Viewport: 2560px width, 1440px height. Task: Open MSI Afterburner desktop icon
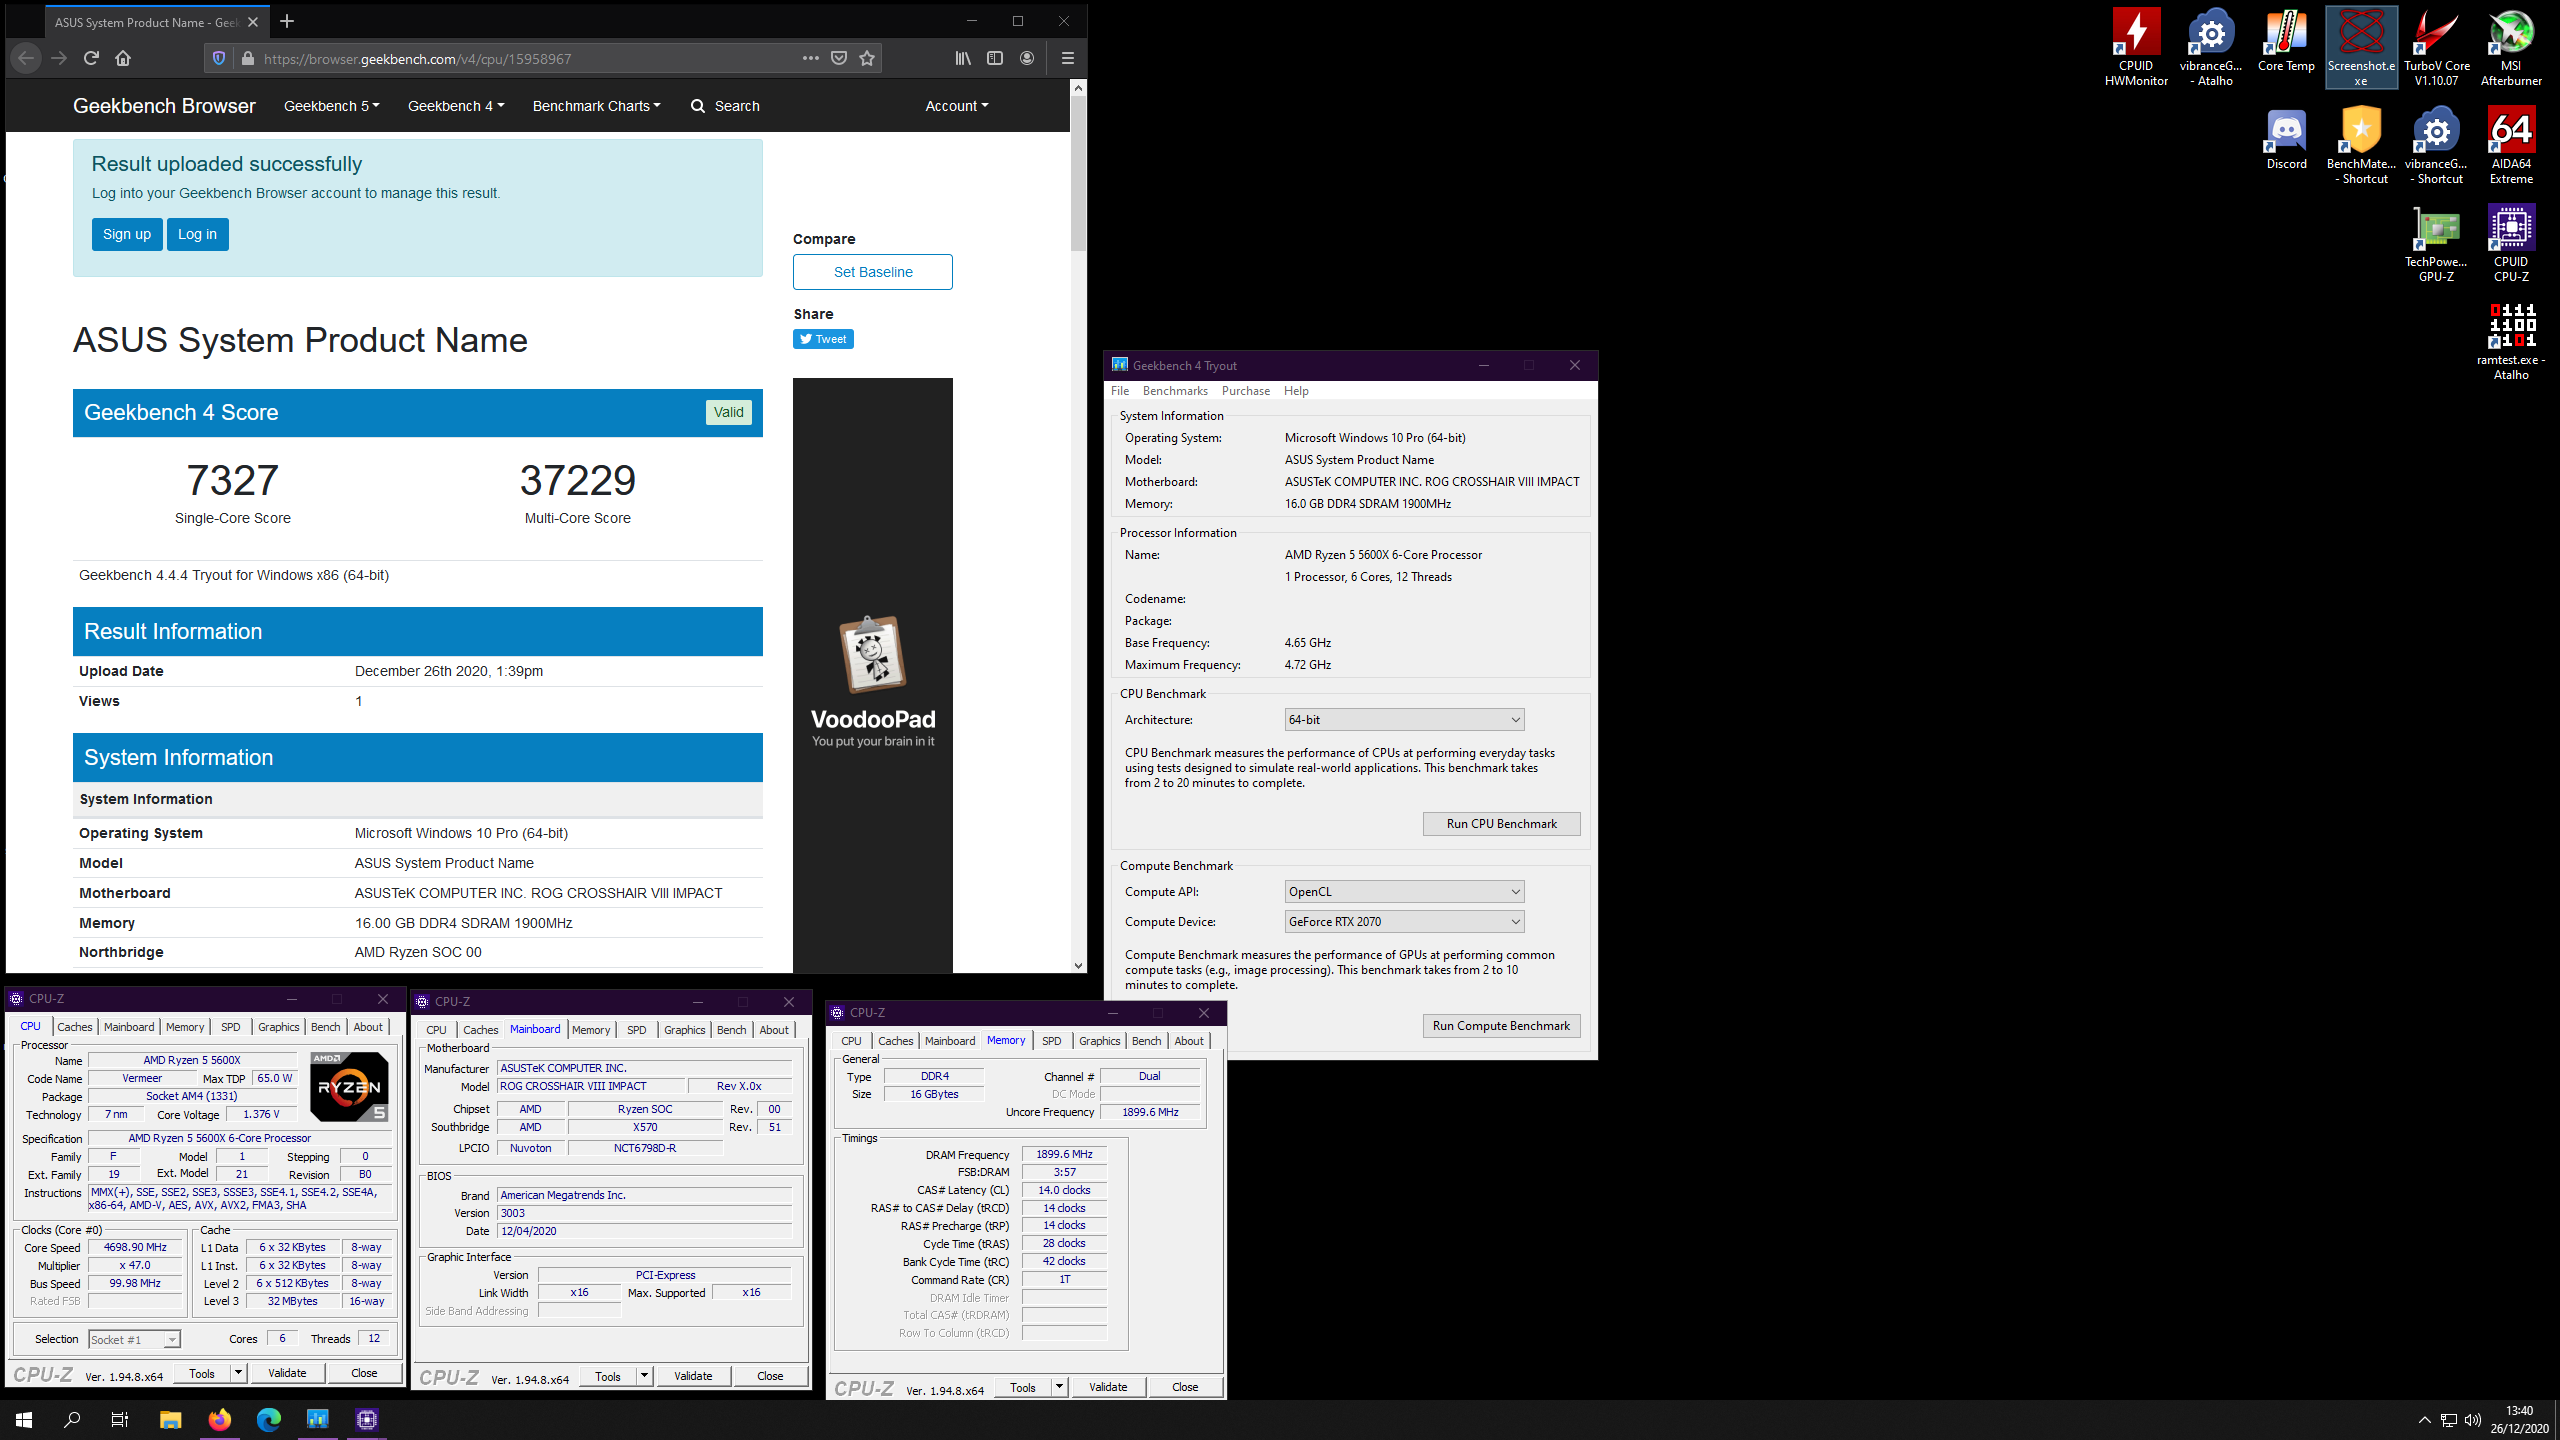(x=2511, y=47)
